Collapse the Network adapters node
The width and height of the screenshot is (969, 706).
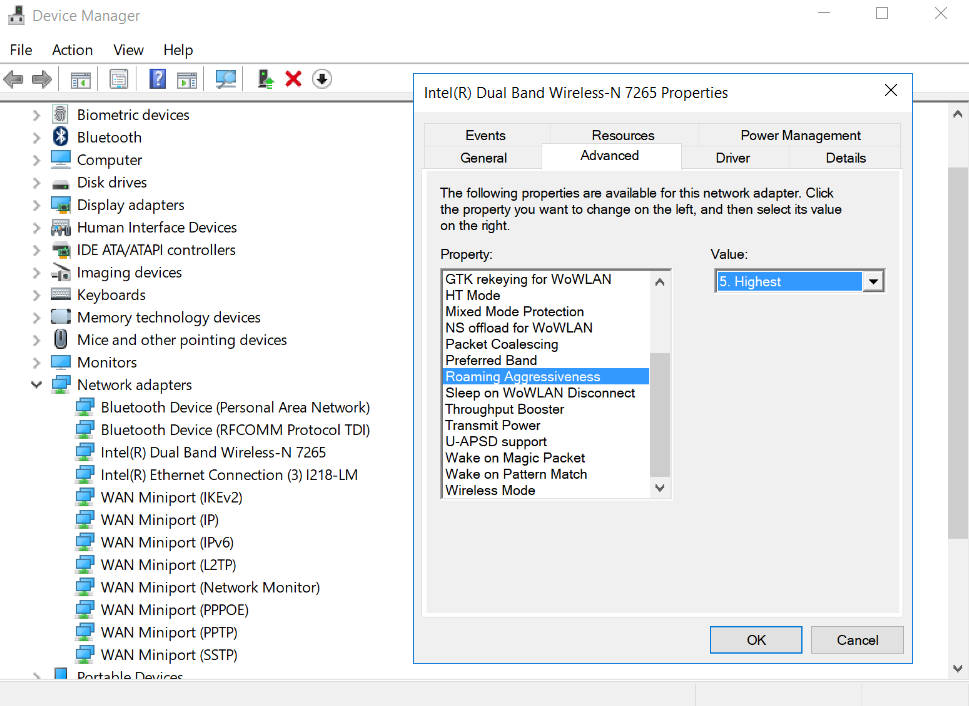pos(36,385)
